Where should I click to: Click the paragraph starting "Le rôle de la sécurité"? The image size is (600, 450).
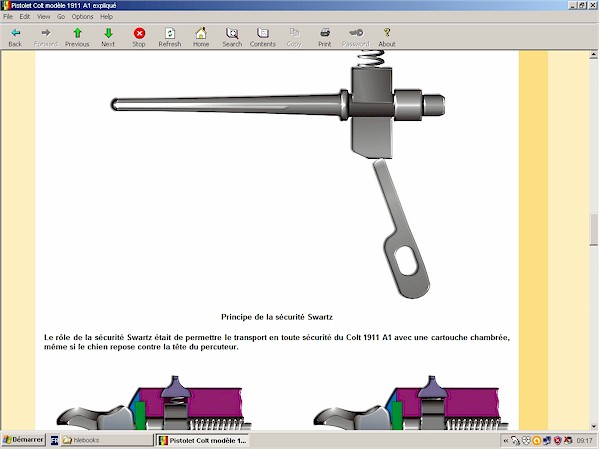coord(277,342)
